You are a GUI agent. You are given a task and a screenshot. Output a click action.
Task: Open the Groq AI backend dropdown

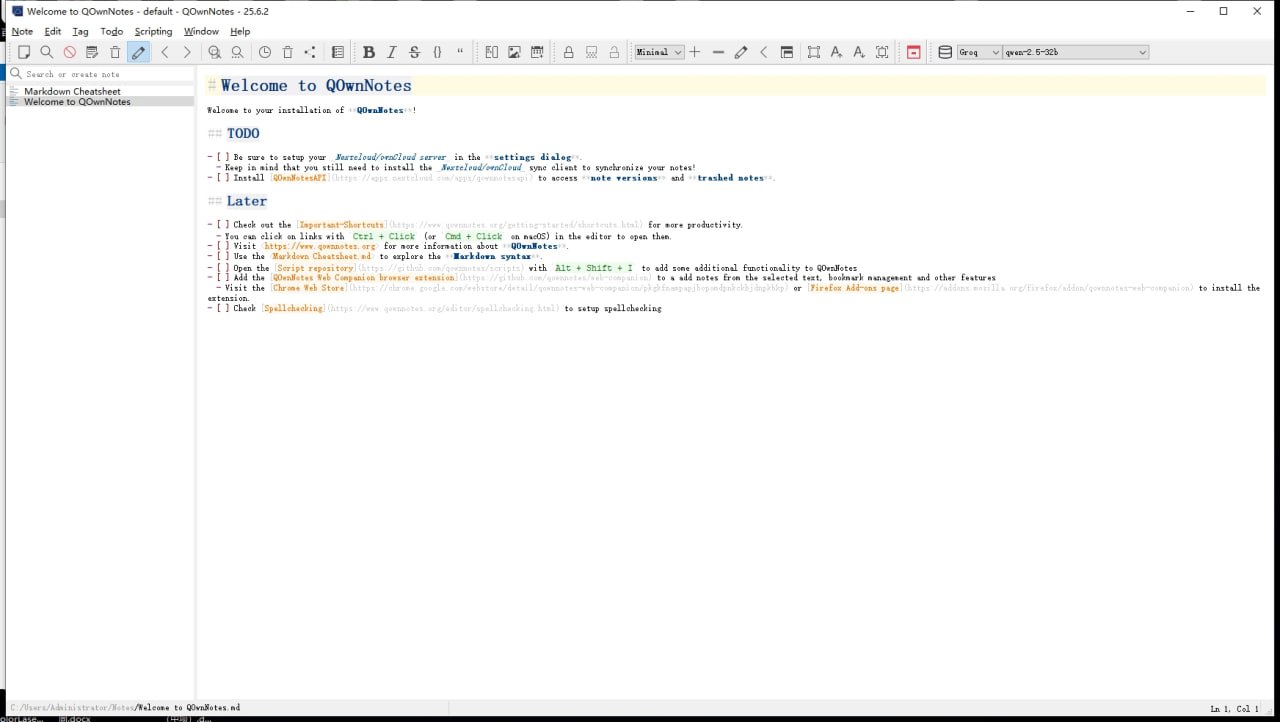click(x=979, y=52)
